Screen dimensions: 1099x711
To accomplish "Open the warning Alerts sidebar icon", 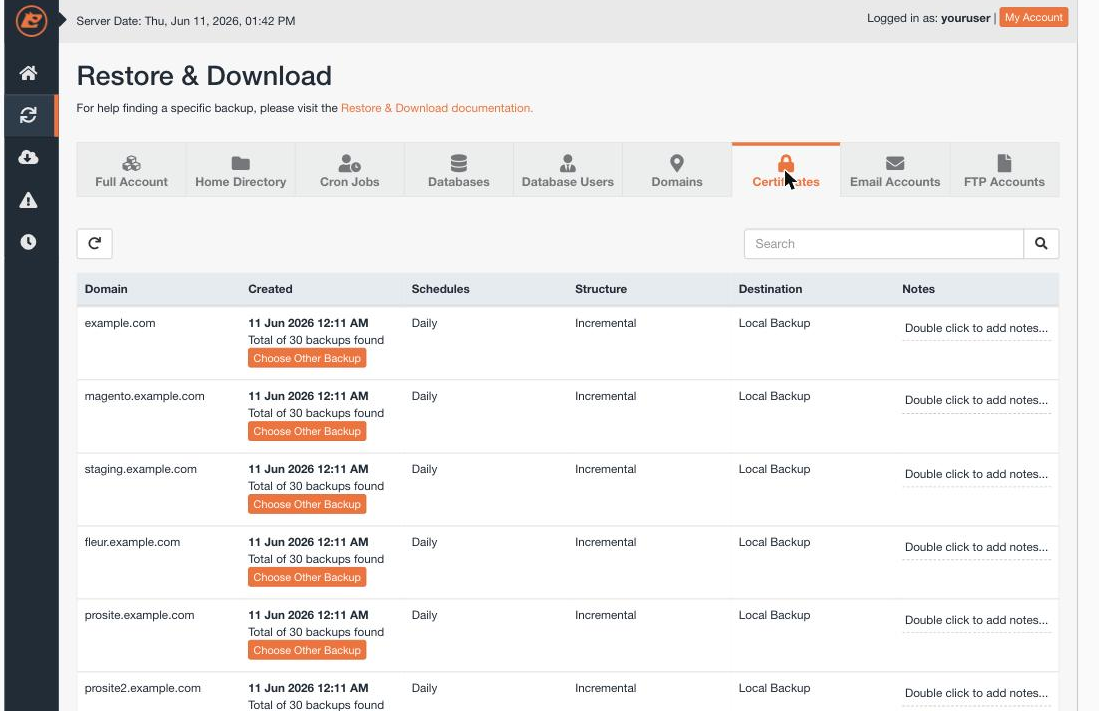I will tap(28, 200).
